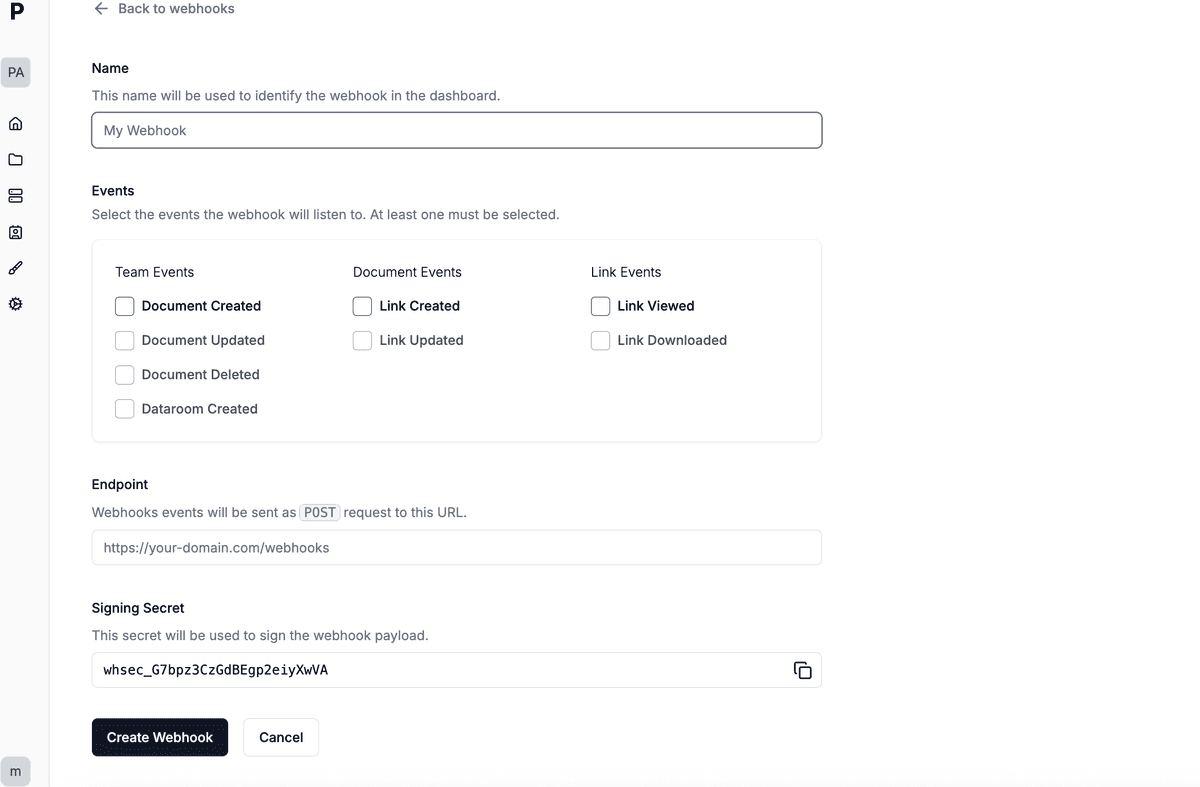The width and height of the screenshot is (1200, 787).
Task: Enable the Document Deleted event checkbox
Action: tap(124, 374)
